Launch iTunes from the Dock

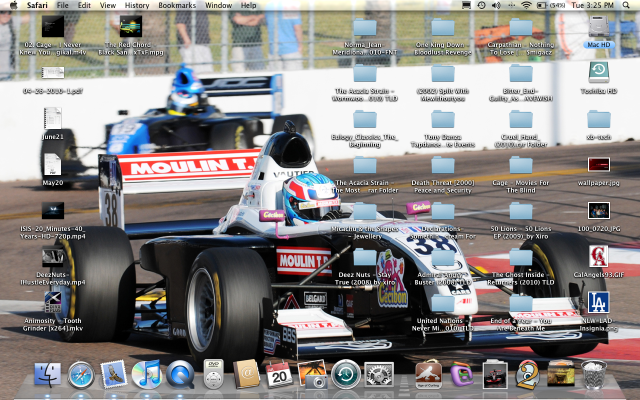[x=147, y=374]
